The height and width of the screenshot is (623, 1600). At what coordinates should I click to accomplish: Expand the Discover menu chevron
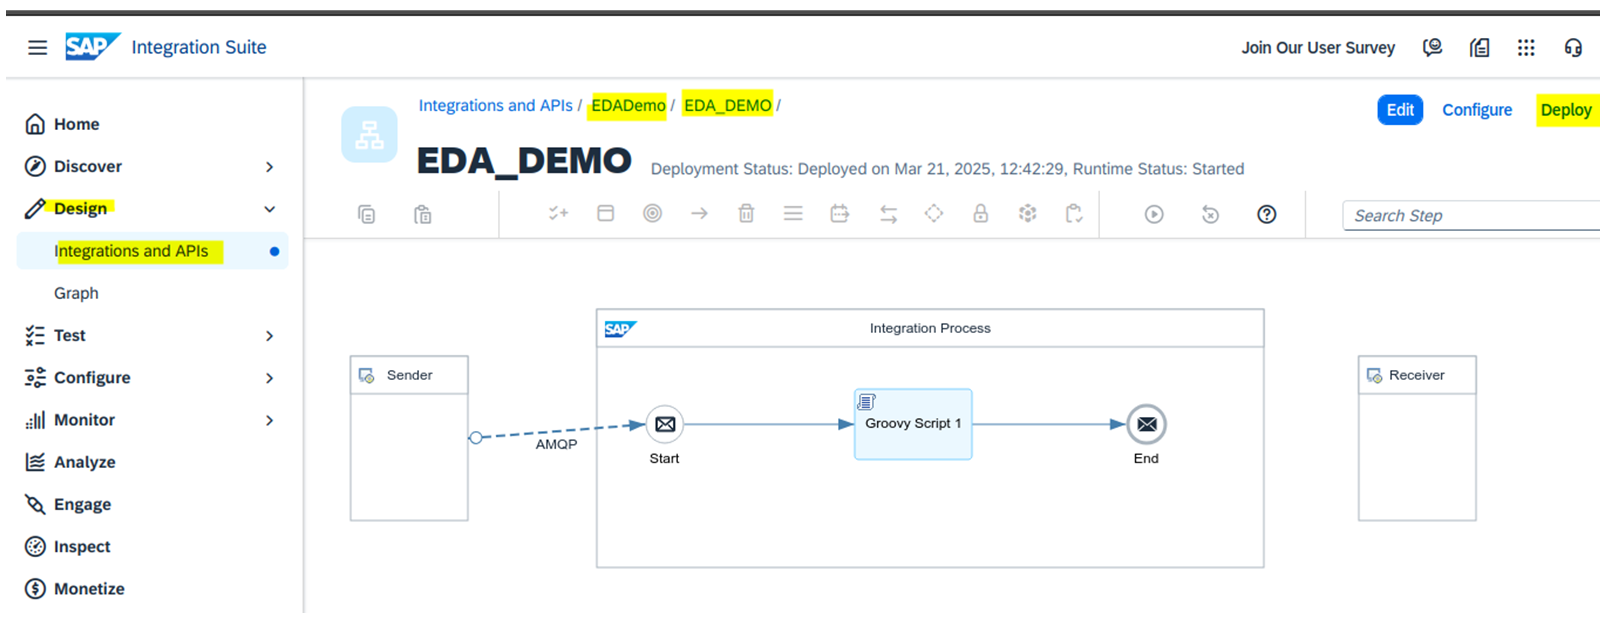click(269, 167)
